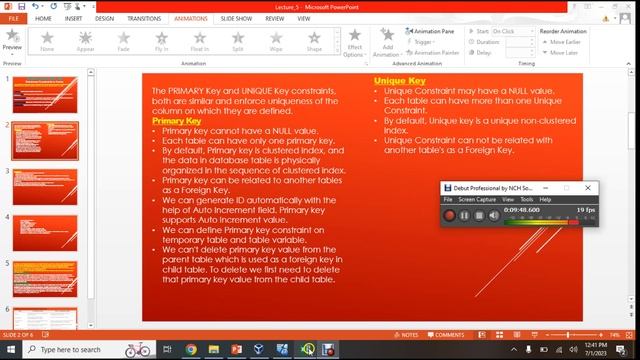640x360 pixels.
Task: Switch to the TRANSITIONS tab
Action: coord(144,19)
